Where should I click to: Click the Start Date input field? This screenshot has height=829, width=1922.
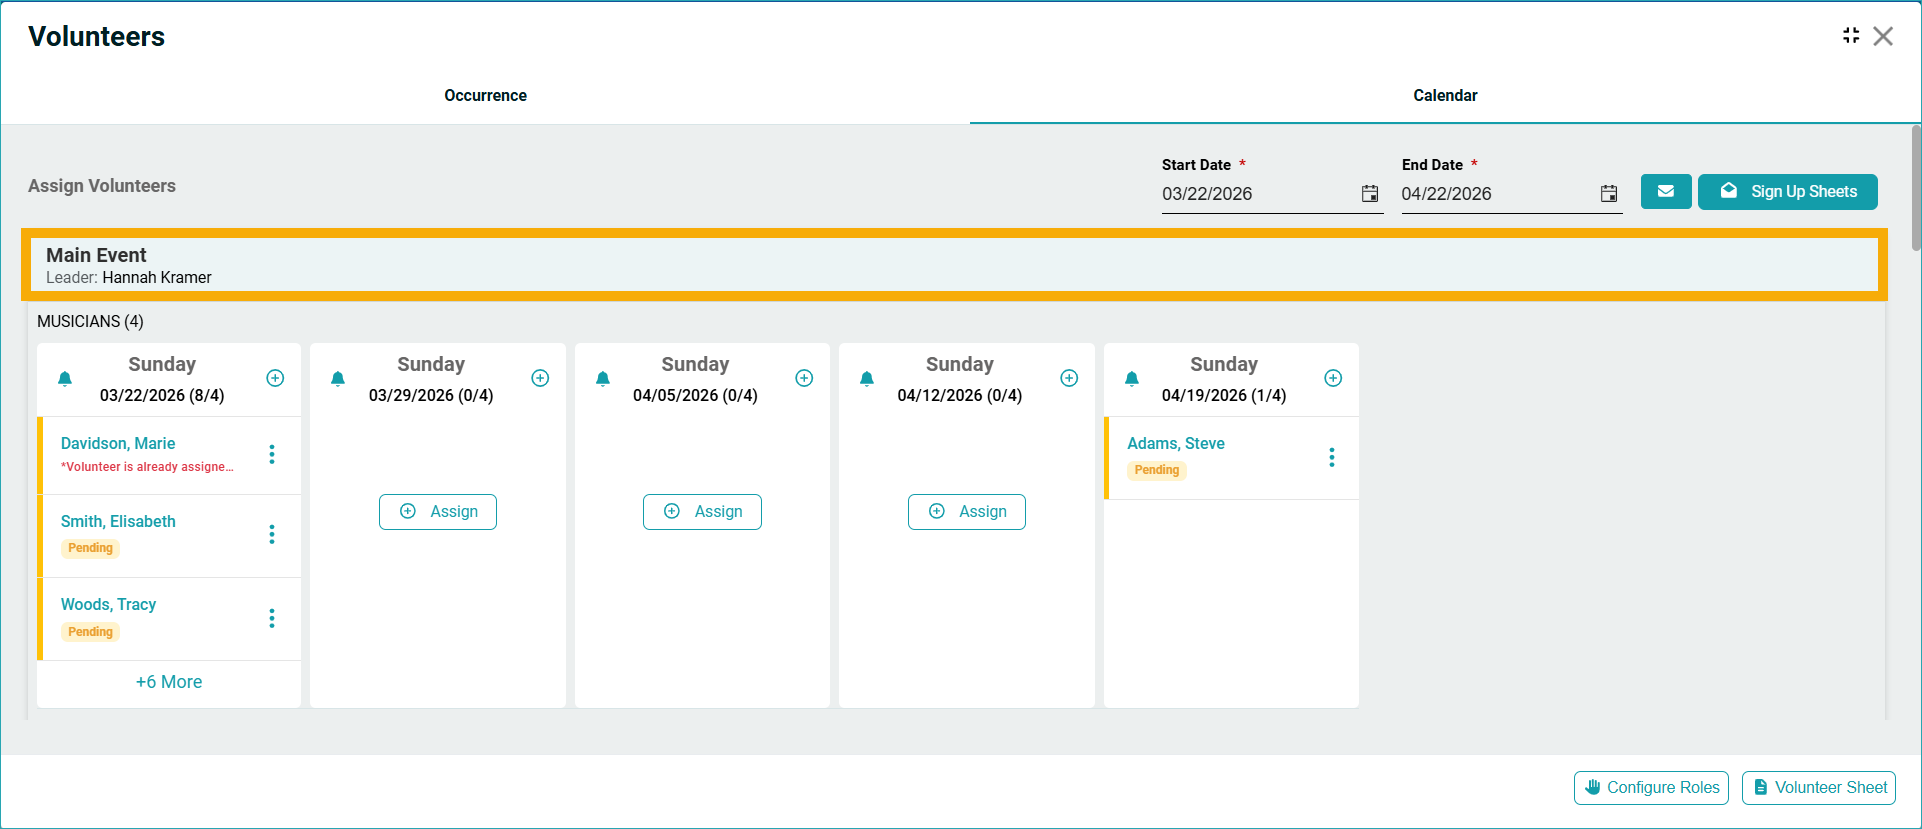click(1257, 194)
